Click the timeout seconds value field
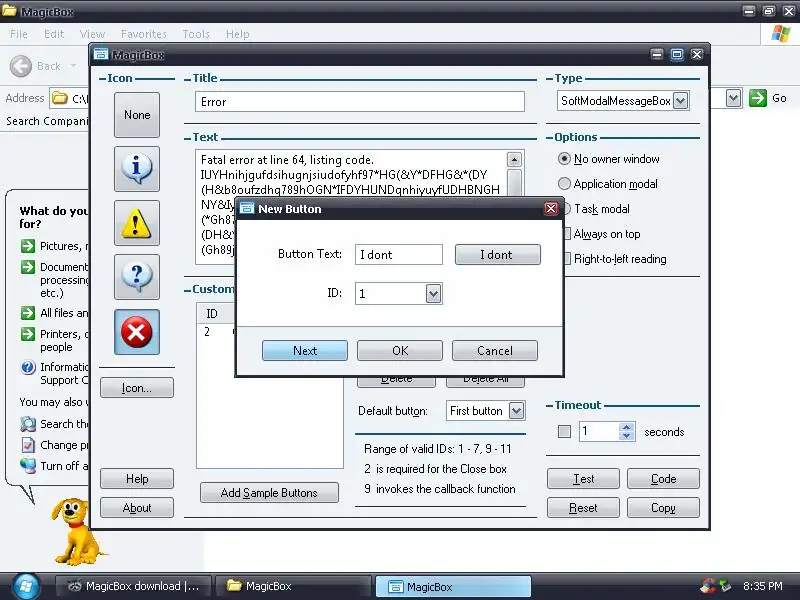800x600 pixels. [599, 432]
